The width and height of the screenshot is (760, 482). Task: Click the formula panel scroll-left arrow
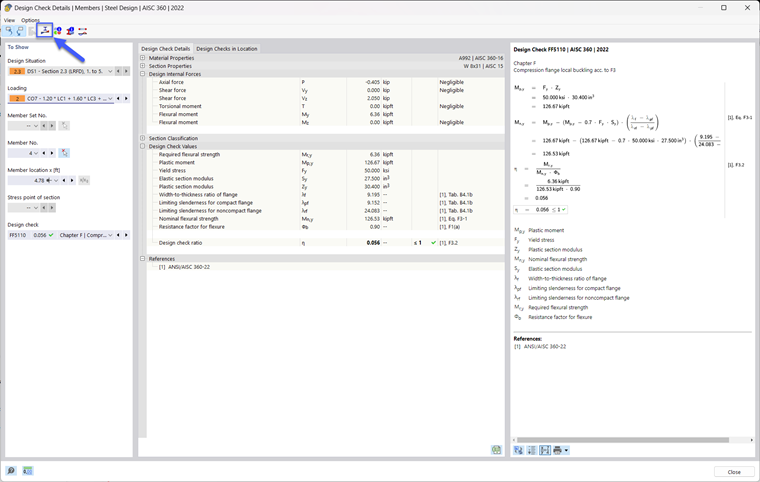pyautogui.click(x=514, y=440)
